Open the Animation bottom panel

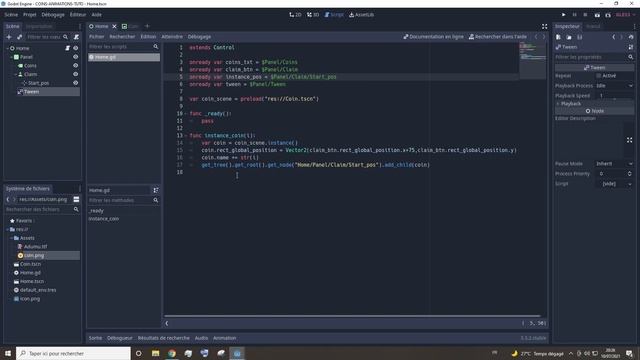pyautogui.click(x=224, y=338)
